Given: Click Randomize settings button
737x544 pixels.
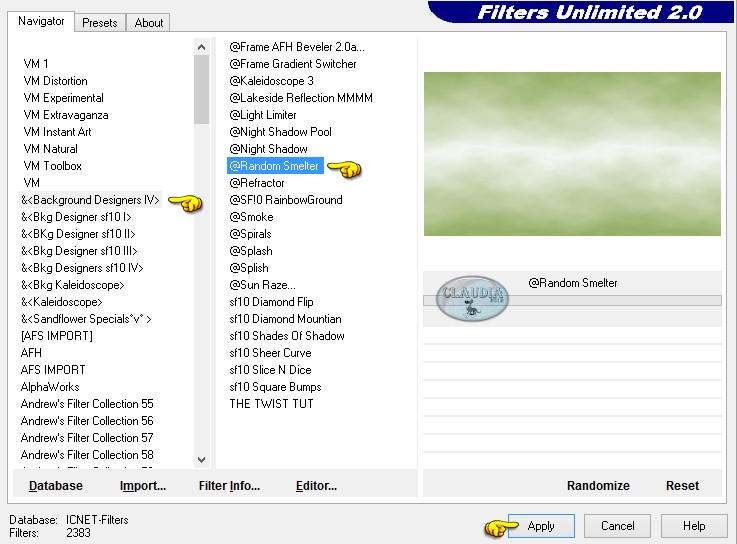Looking at the screenshot, I should pos(598,486).
